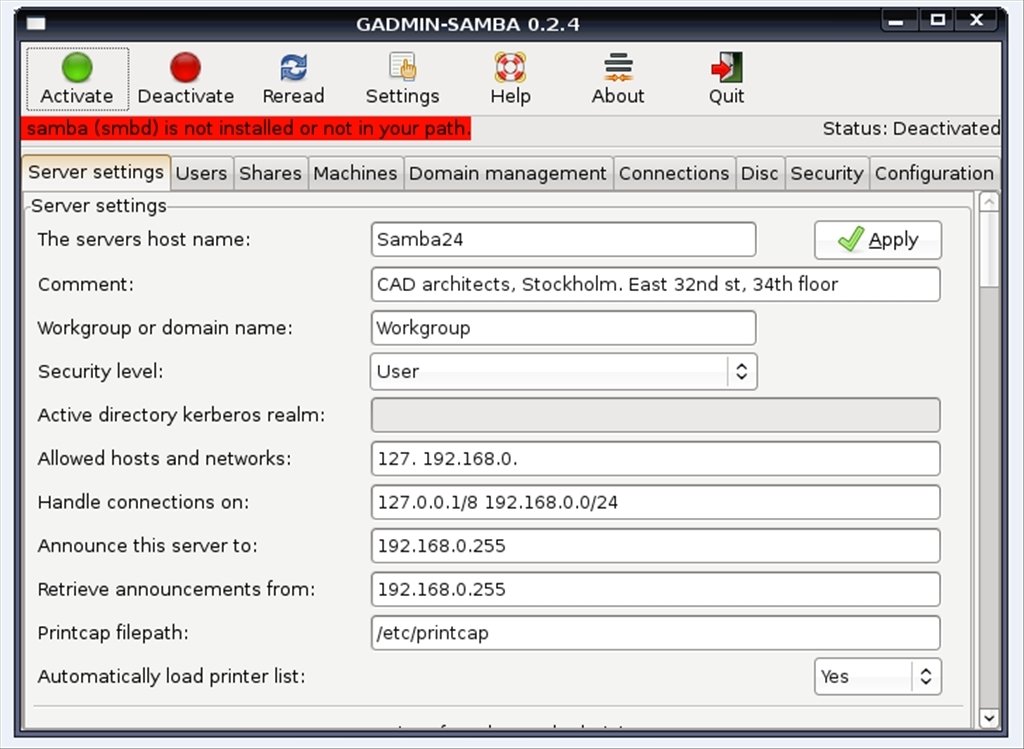Go to the Domain management tab
The image size is (1024, 749).
click(x=507, y=174)
